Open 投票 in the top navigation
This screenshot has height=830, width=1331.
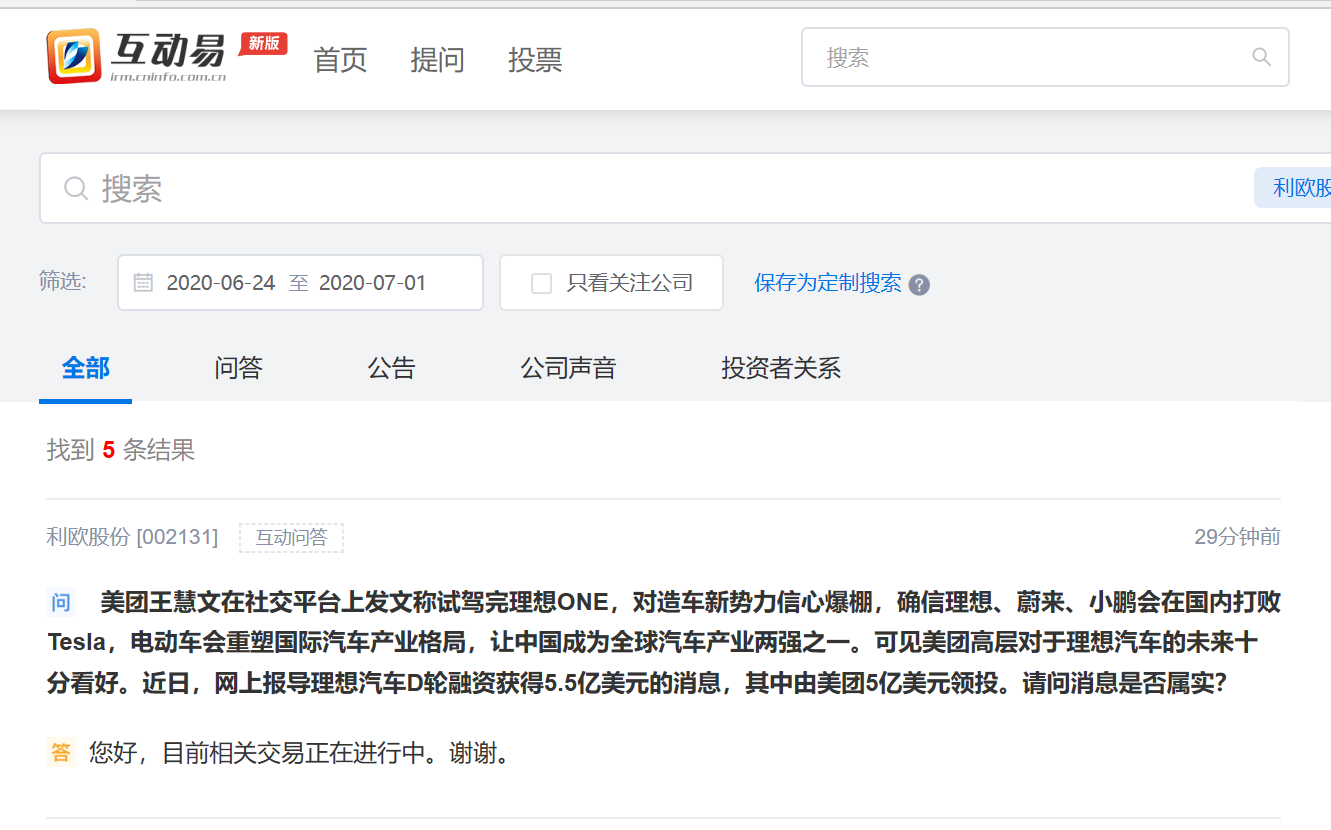click(x=535, y=59)
